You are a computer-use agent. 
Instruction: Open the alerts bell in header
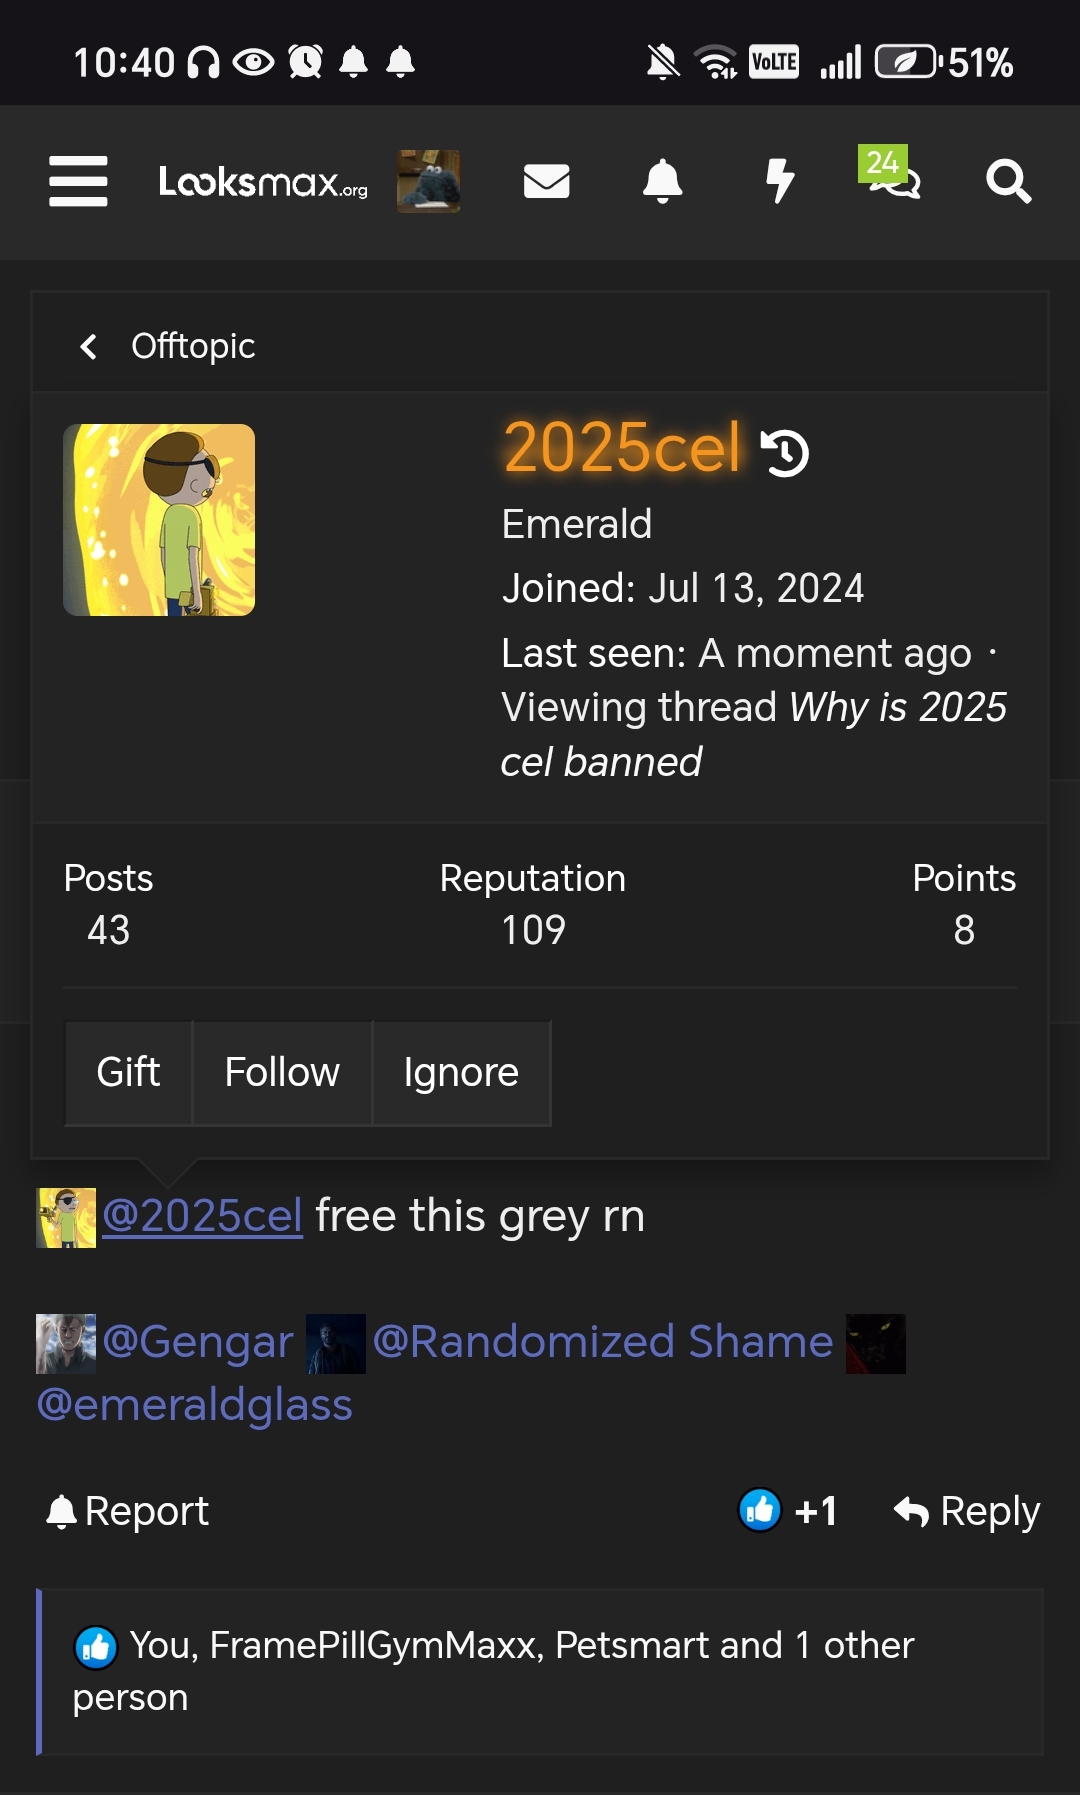click(662, 181)
